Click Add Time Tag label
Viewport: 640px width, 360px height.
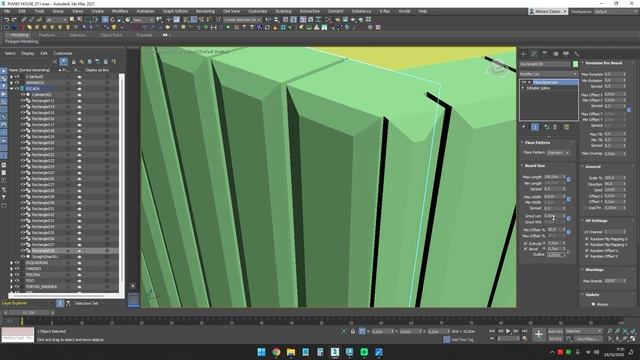[462, 340]
